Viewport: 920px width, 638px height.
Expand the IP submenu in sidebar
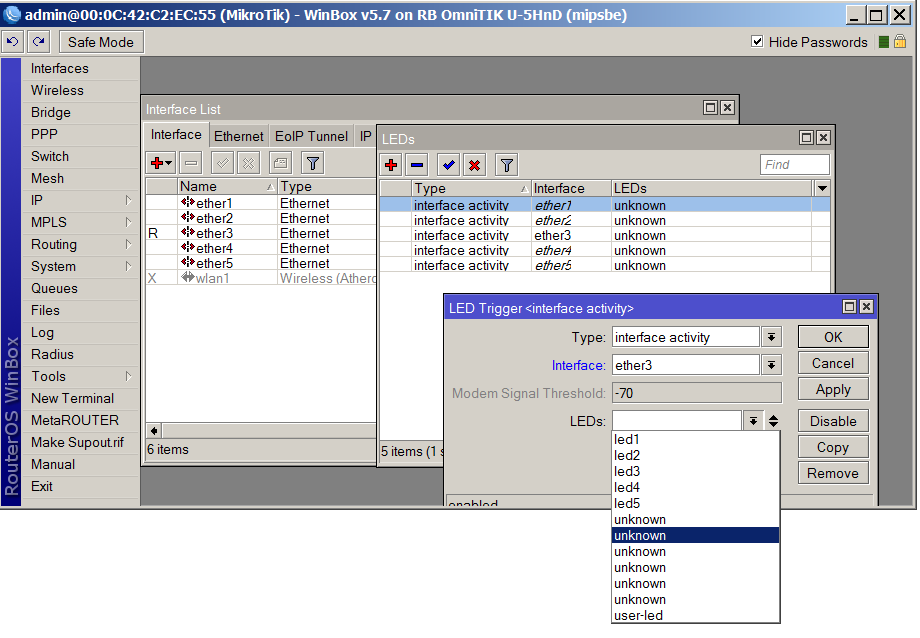coord(80,200)
